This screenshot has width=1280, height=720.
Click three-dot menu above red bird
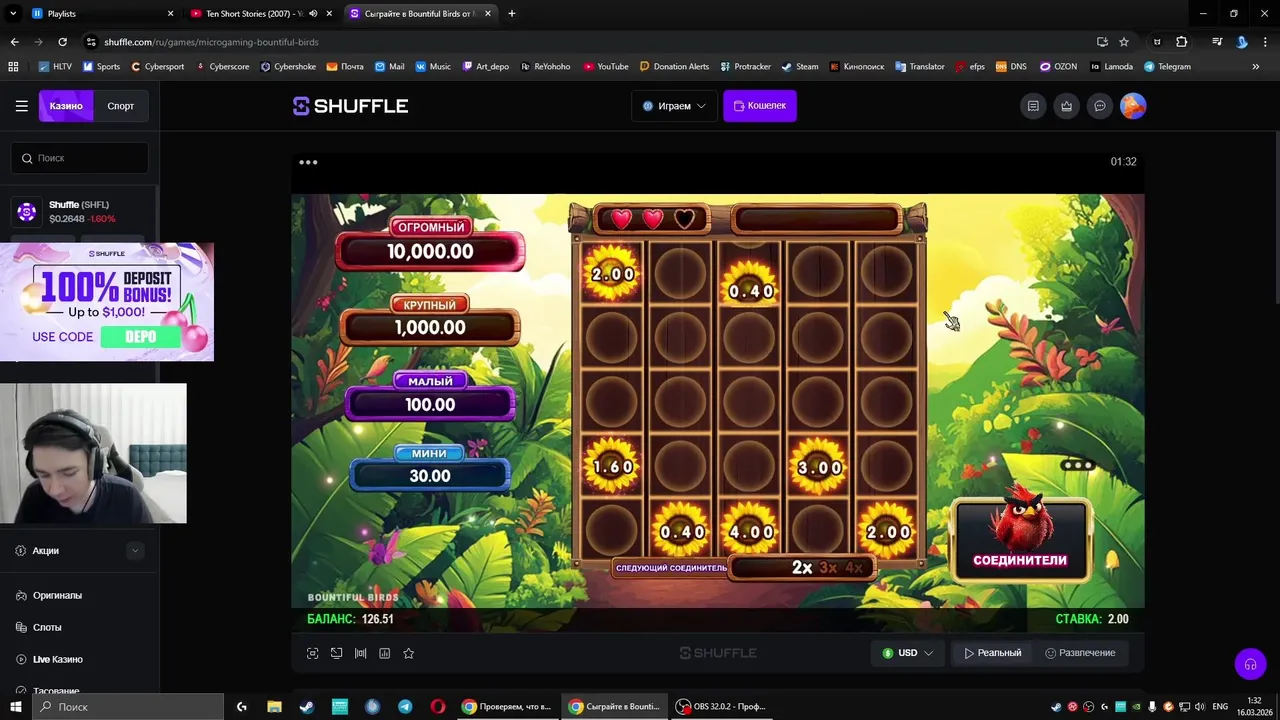point(1078,465)
